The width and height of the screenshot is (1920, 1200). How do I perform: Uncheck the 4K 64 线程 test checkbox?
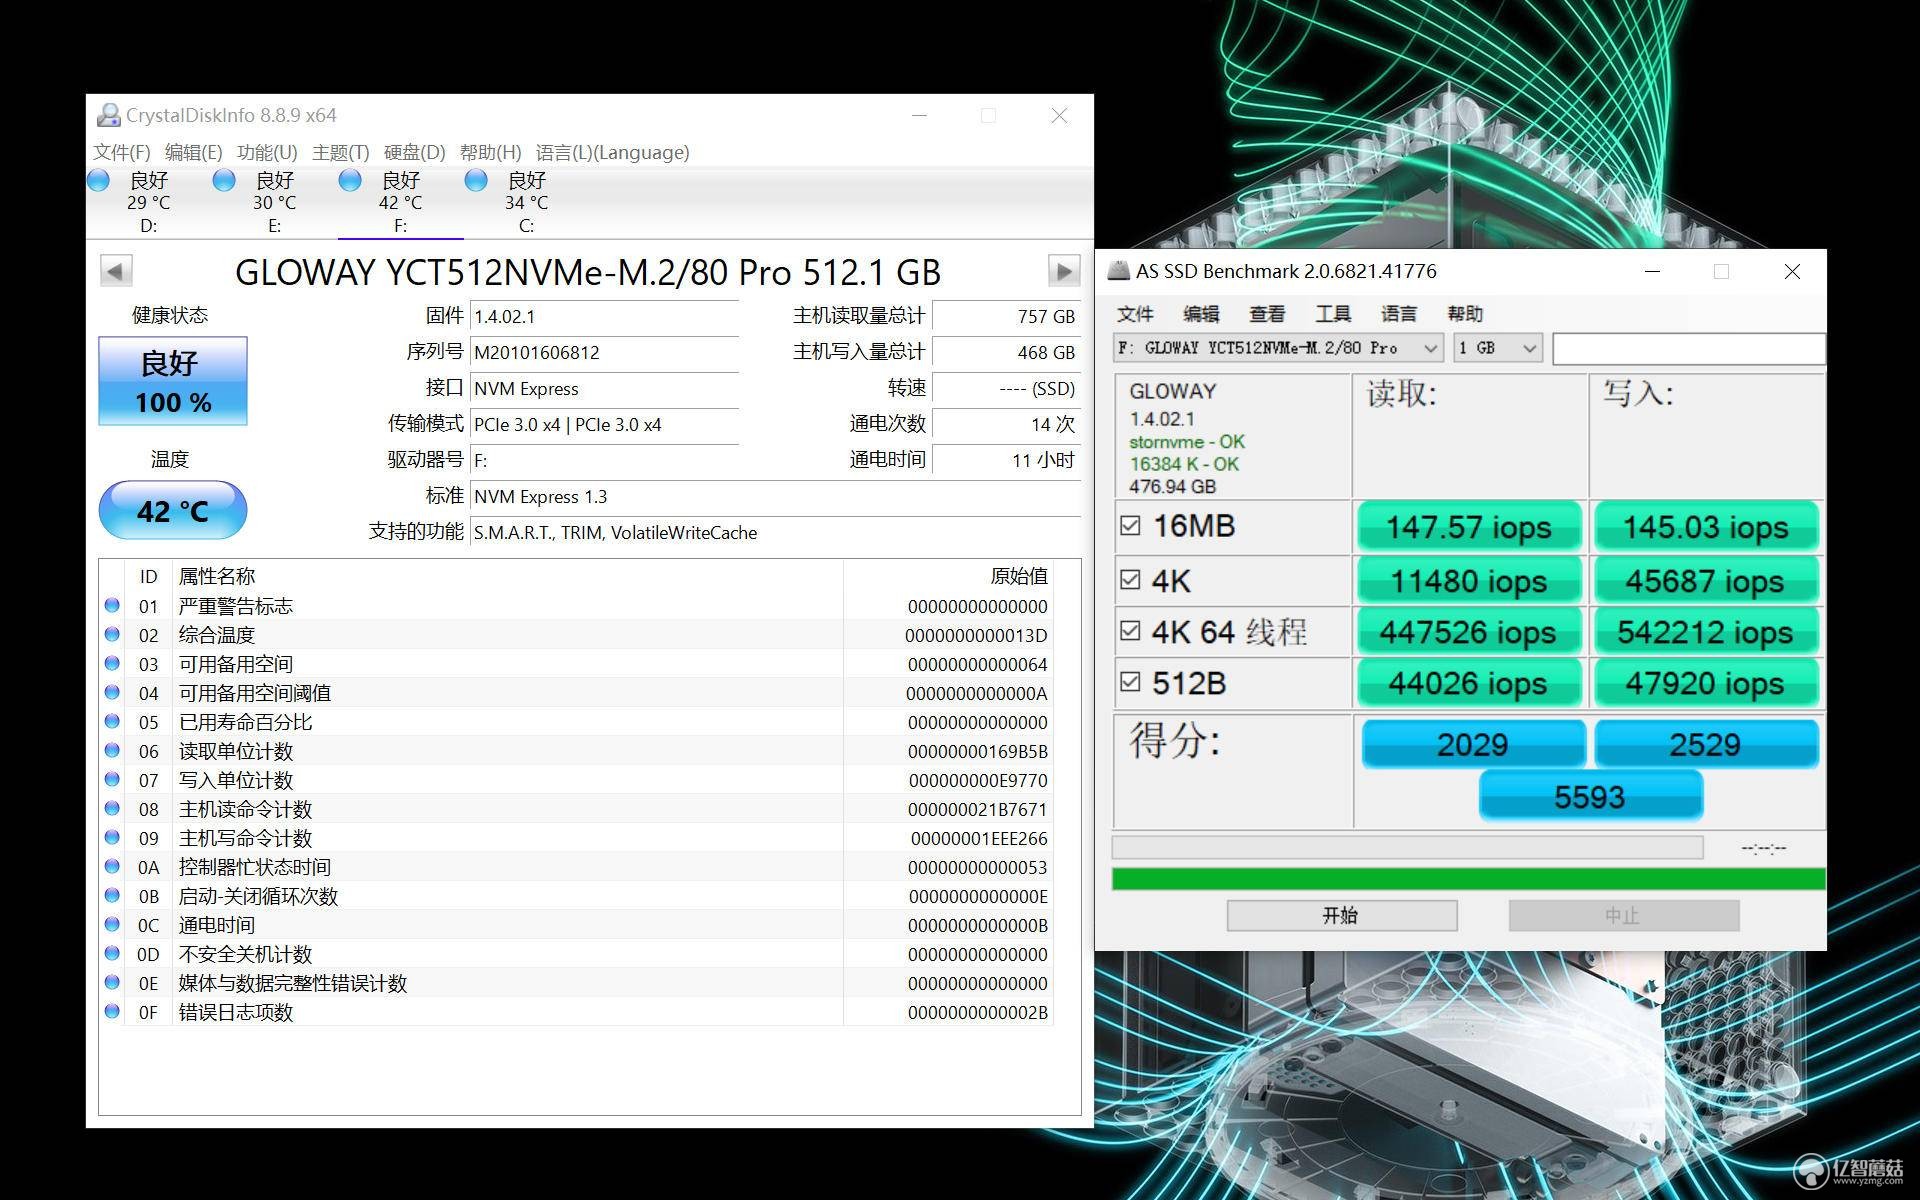(1130, 631)
